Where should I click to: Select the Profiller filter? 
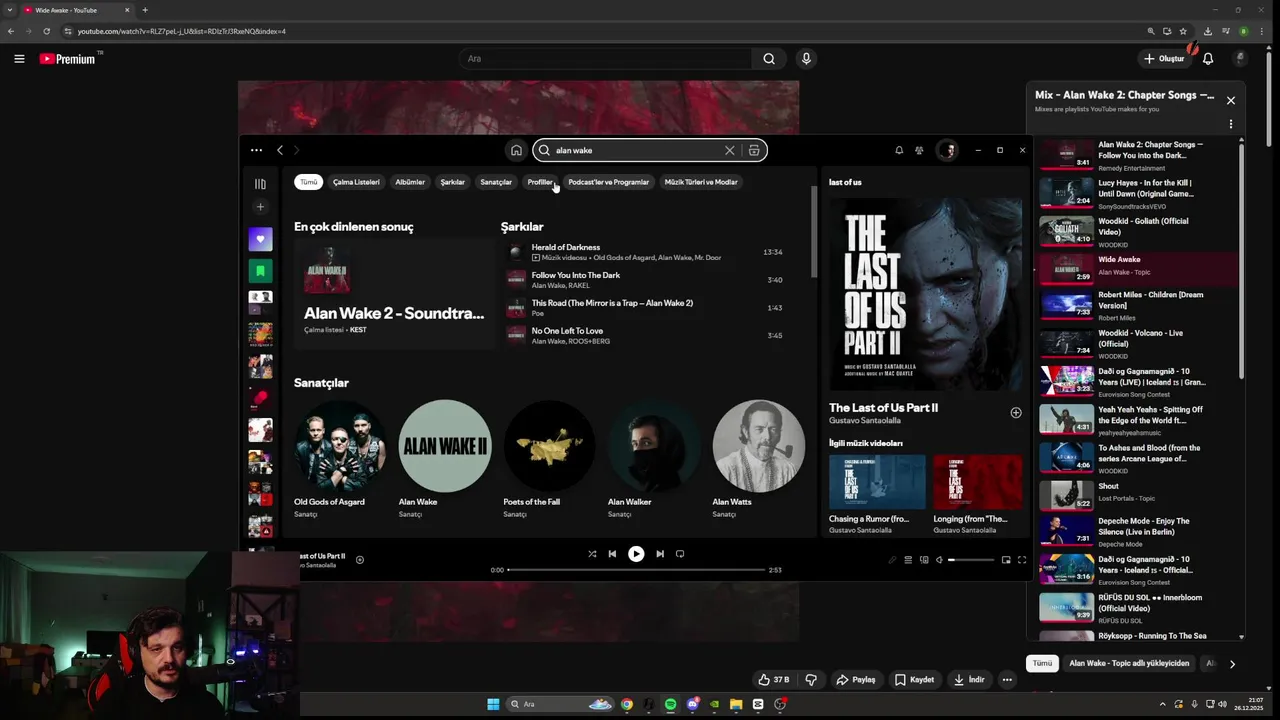coord(540,182)
